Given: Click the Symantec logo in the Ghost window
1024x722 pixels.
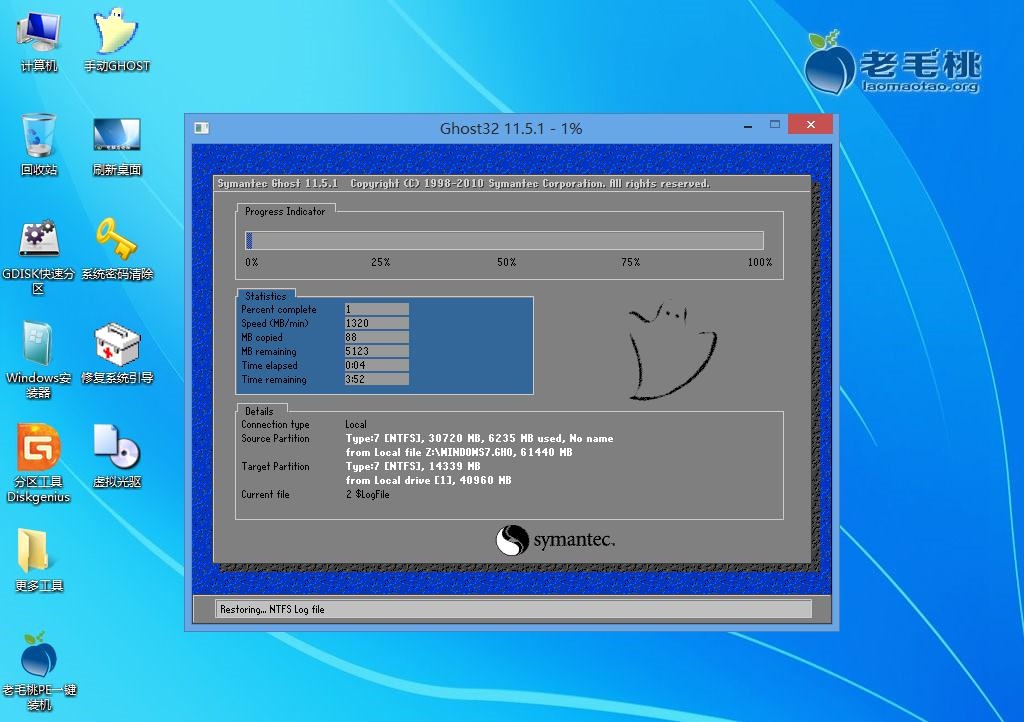Looking at the screenshot, I should click(555, 540).
